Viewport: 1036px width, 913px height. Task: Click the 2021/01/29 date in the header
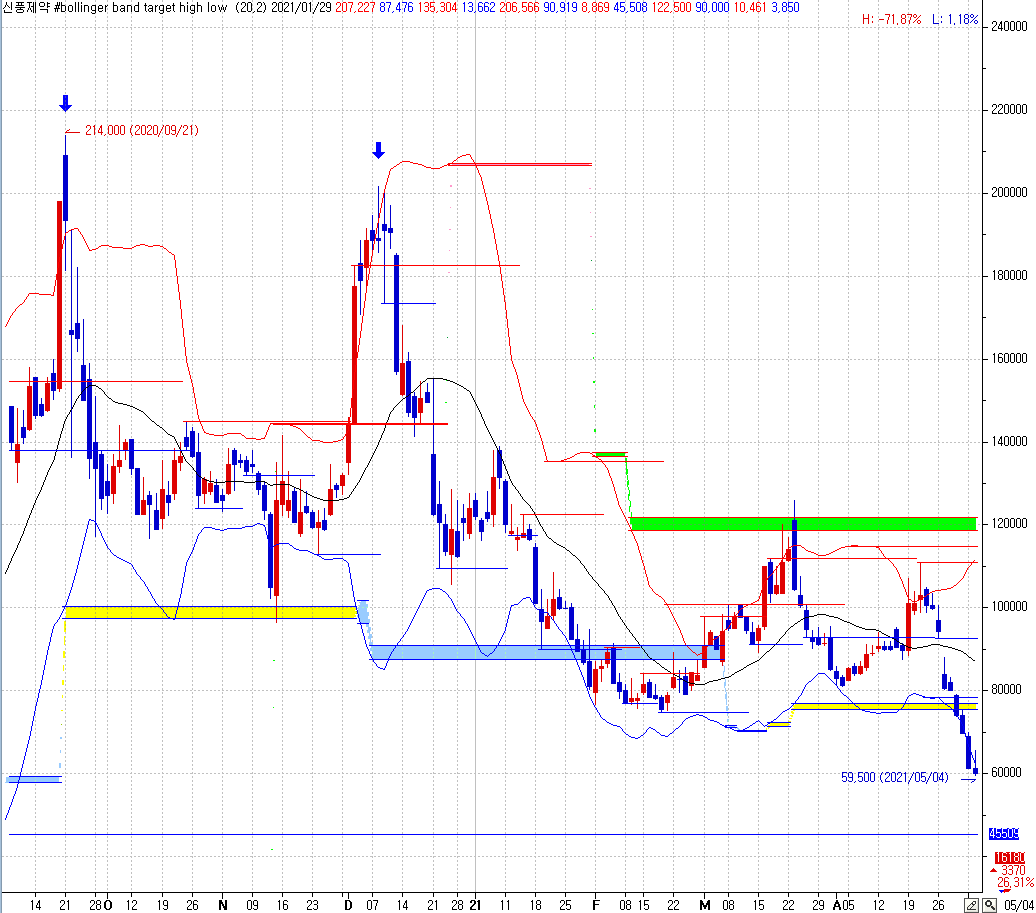pos(301,7)
